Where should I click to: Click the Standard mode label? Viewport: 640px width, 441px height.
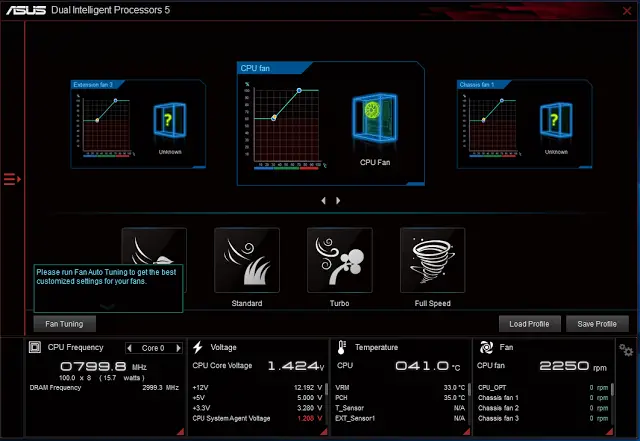tap(247, 303)
